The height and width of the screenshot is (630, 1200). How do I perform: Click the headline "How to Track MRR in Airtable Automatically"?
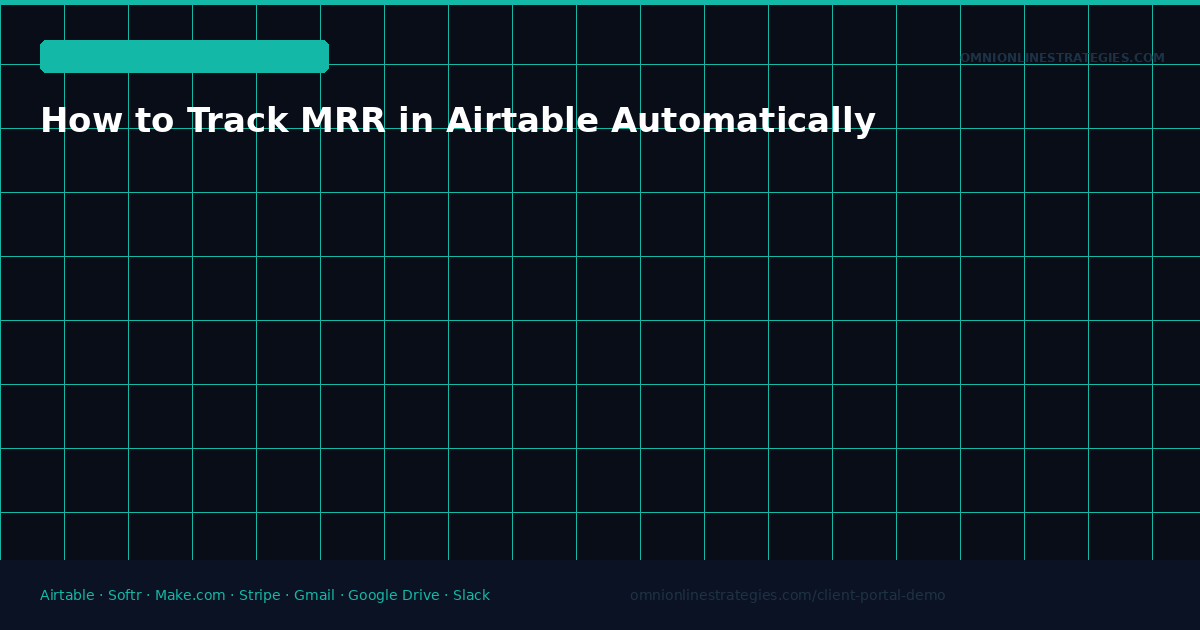pos(458,122)
